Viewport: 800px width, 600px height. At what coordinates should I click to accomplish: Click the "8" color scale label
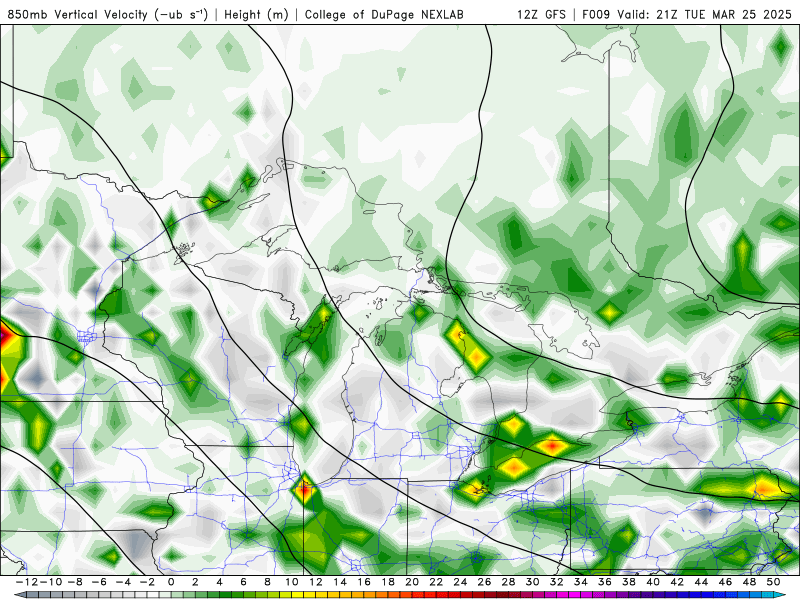pos(267,582)
